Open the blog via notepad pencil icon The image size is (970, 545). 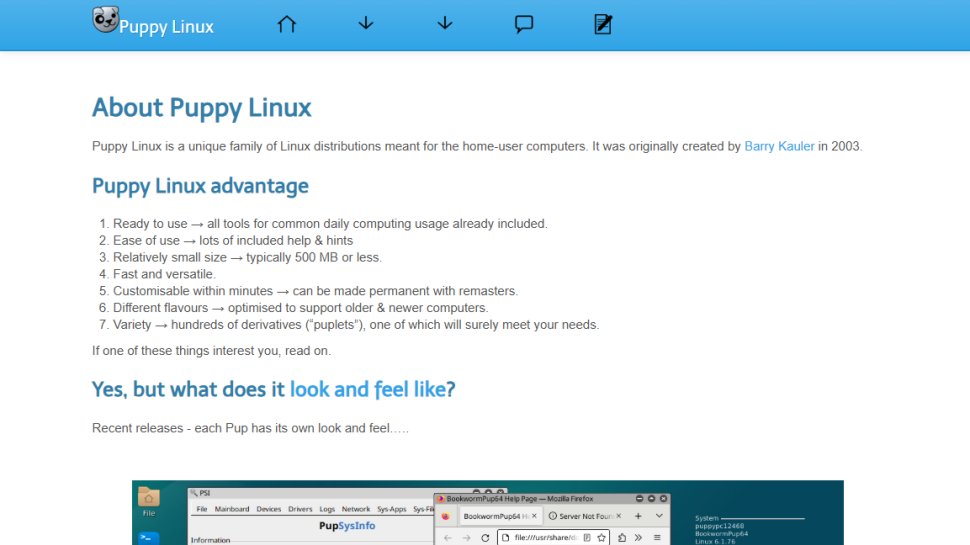(x=603, y=24)
